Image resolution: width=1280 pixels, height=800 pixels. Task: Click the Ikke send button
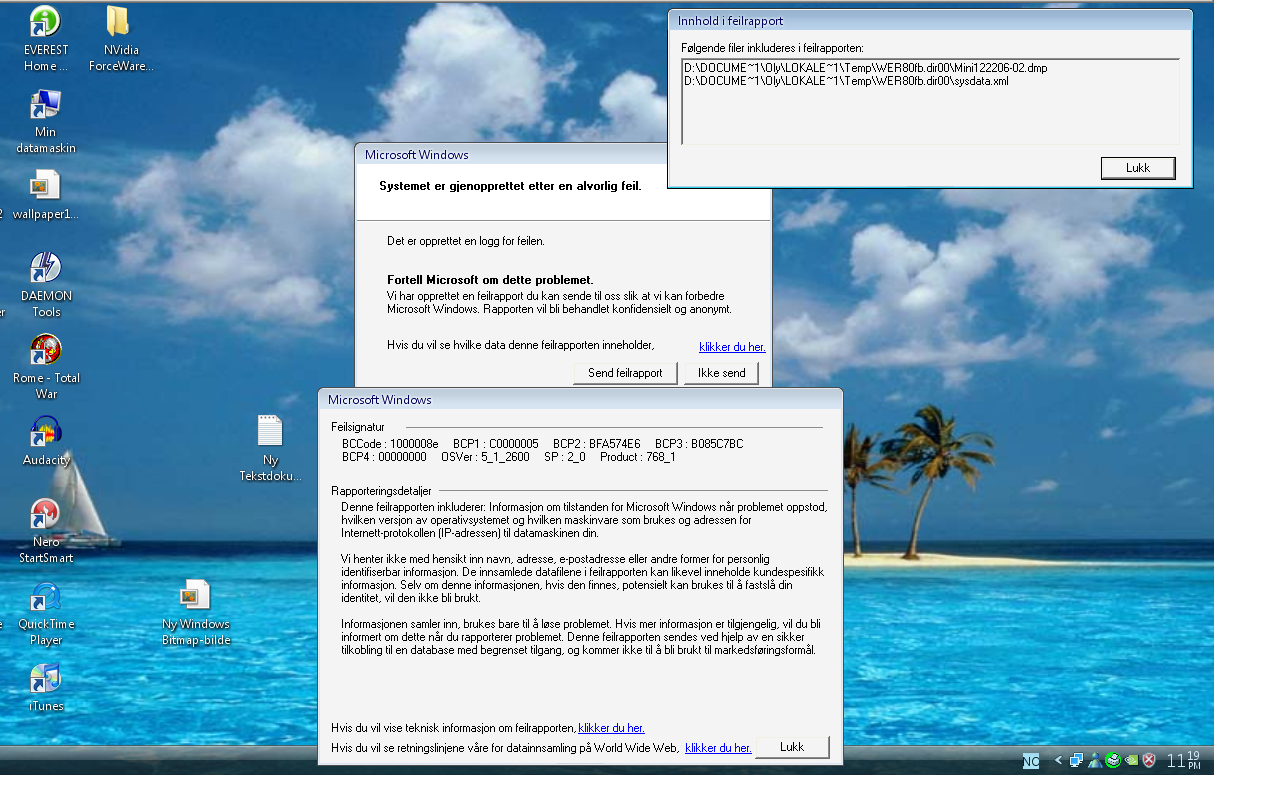click(x=721, y=373)
